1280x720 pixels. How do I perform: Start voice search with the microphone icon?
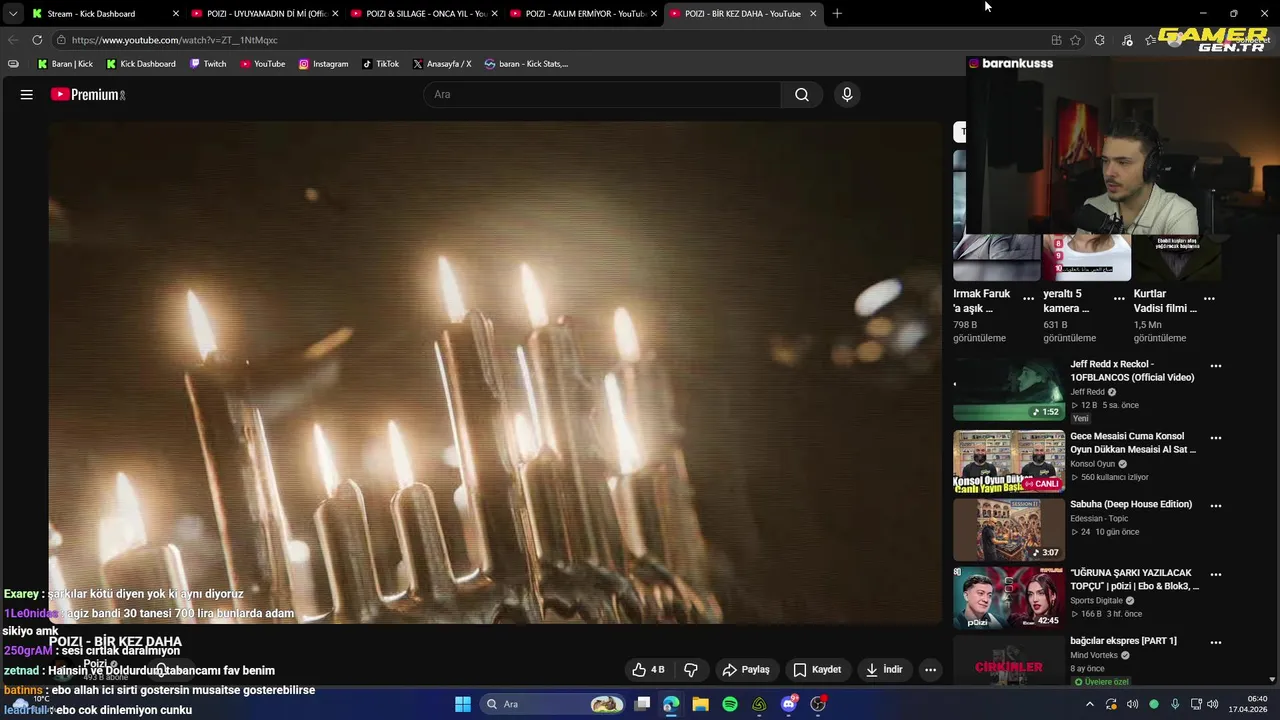pos(847,94)
